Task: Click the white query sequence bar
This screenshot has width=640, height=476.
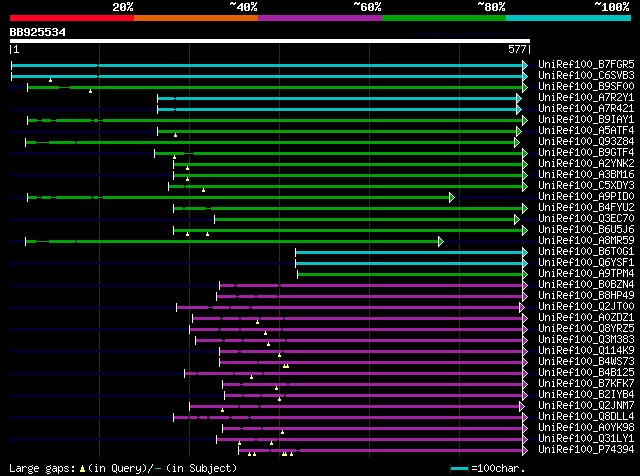Action: coord(270,41)
